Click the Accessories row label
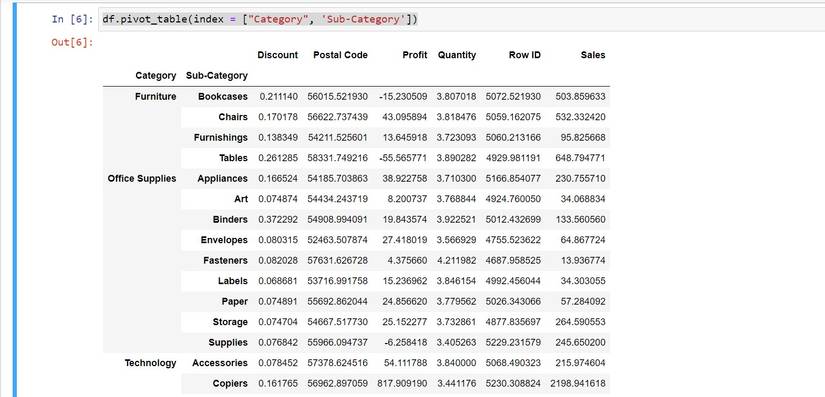This screenshot has width=825, height=397. tap(220, 363)
